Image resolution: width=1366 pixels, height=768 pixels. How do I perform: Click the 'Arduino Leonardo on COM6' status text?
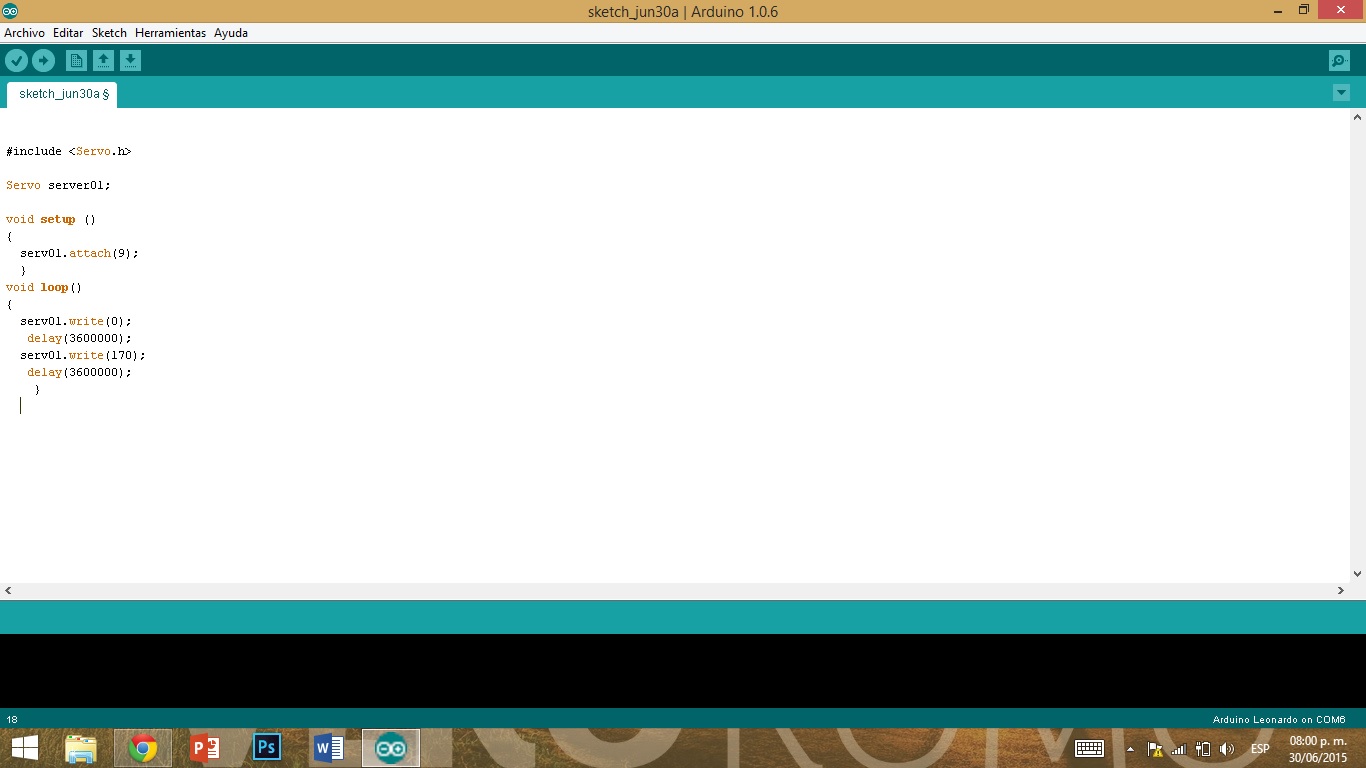(x=1279, y=719)
